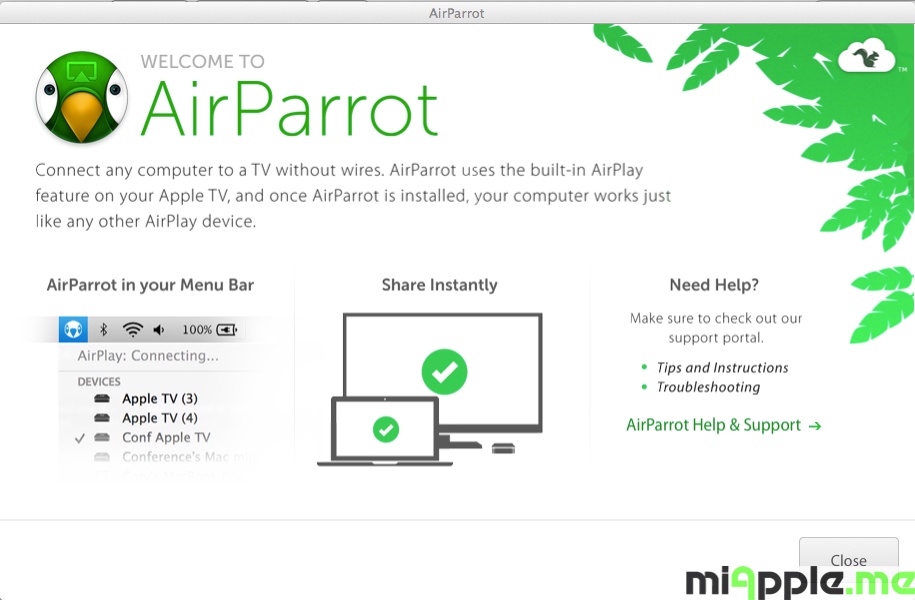Select the checked Conf Apple TV device
915x600 pixels.
tap(165, 438)
